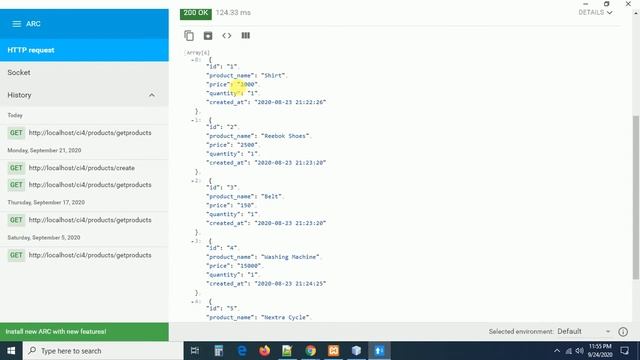640x360 pixels.
Task: Open Google Chrome from the taskbar
Action: click(x=310, y=351)
